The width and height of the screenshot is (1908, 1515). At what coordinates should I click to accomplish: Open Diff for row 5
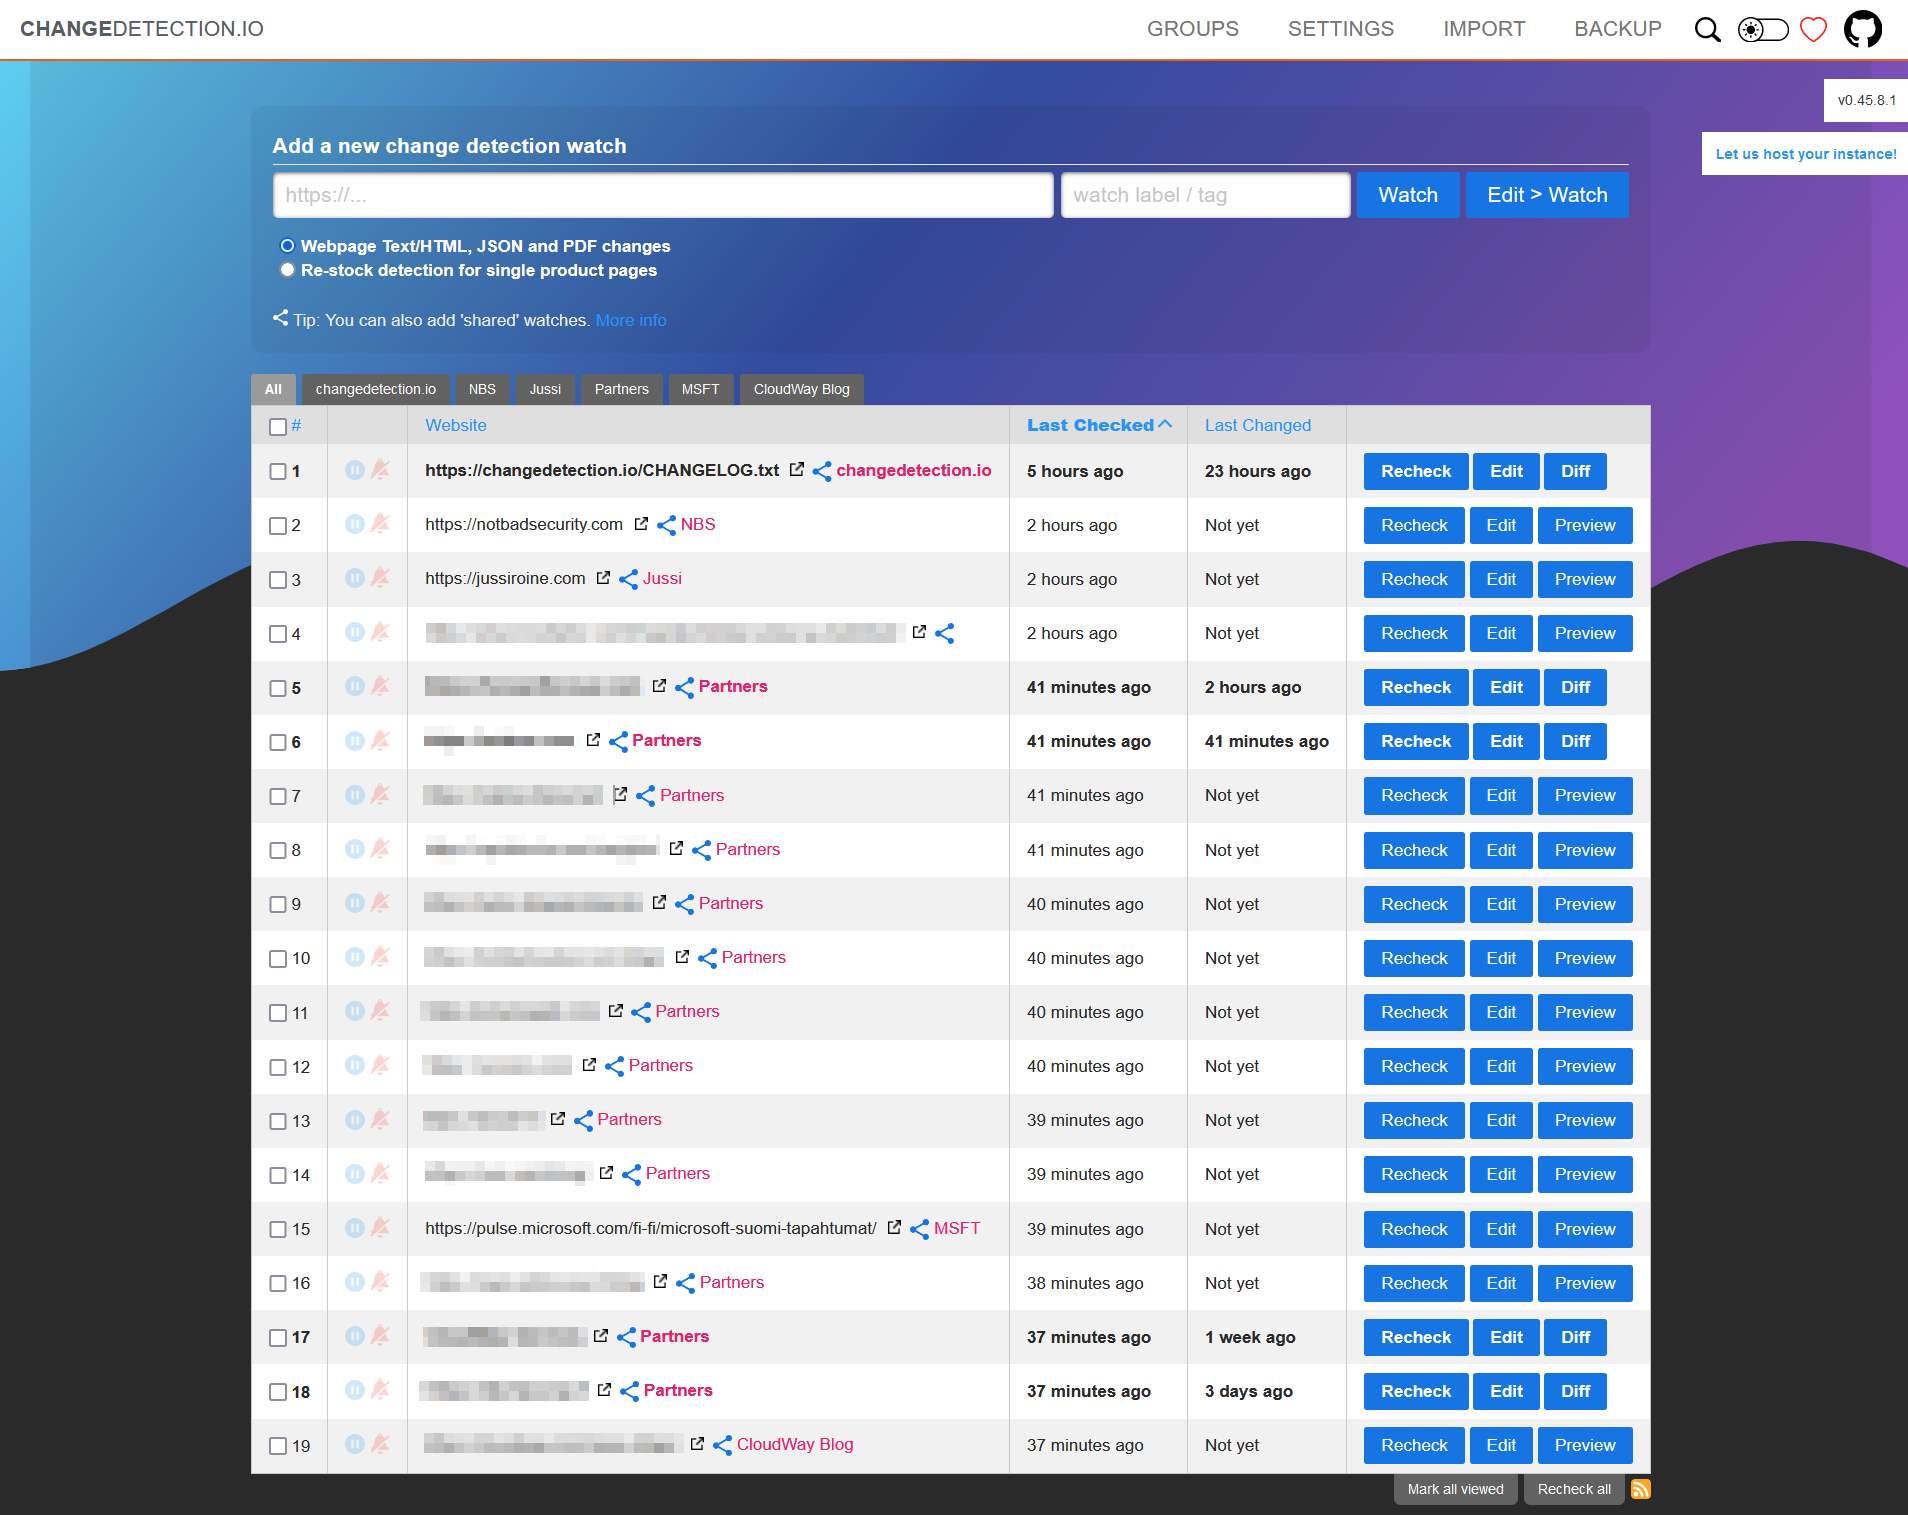click(1575, 687)
